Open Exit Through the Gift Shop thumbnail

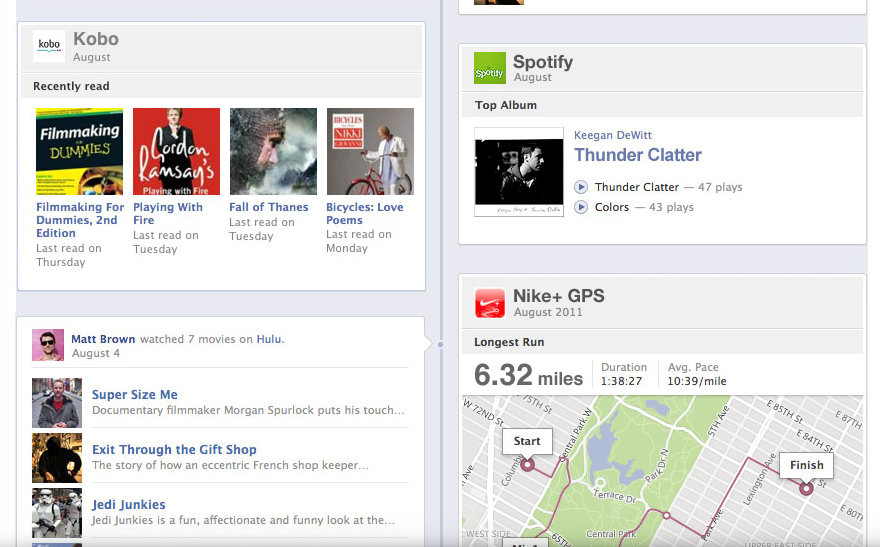click(57, 458)
